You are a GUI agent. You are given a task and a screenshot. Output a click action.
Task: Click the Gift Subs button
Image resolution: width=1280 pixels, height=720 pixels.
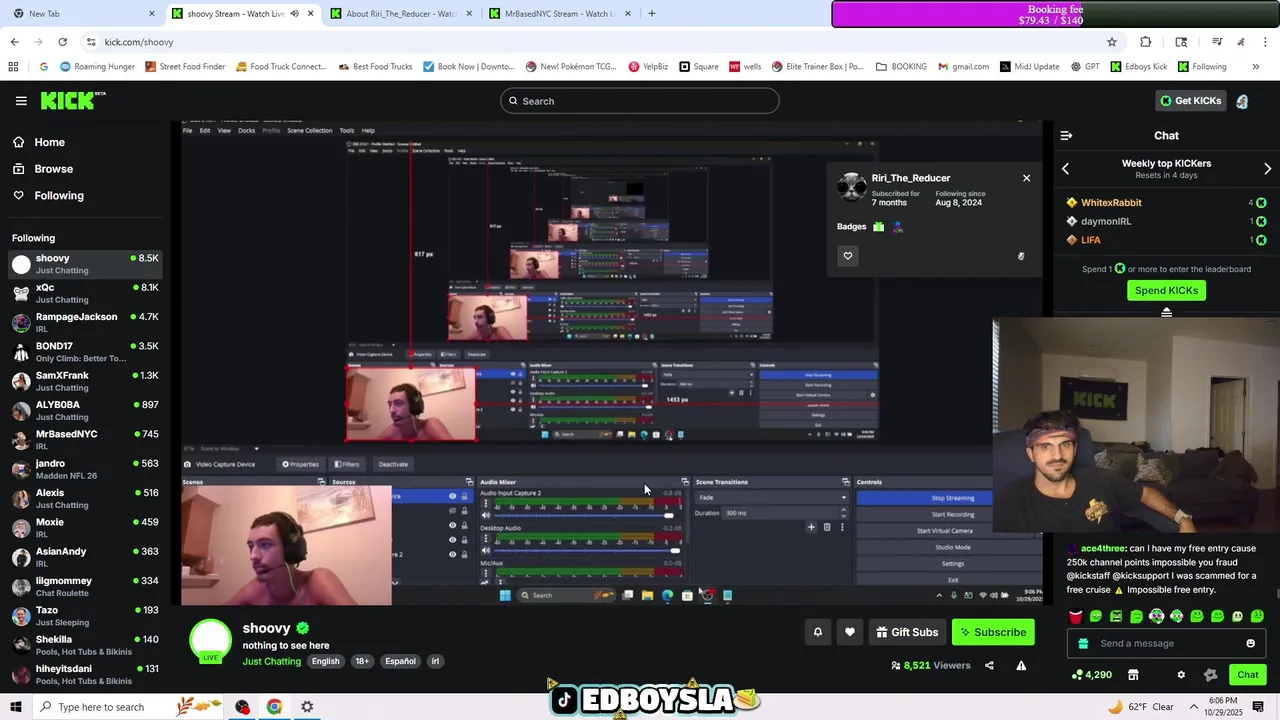coord(907,632)
